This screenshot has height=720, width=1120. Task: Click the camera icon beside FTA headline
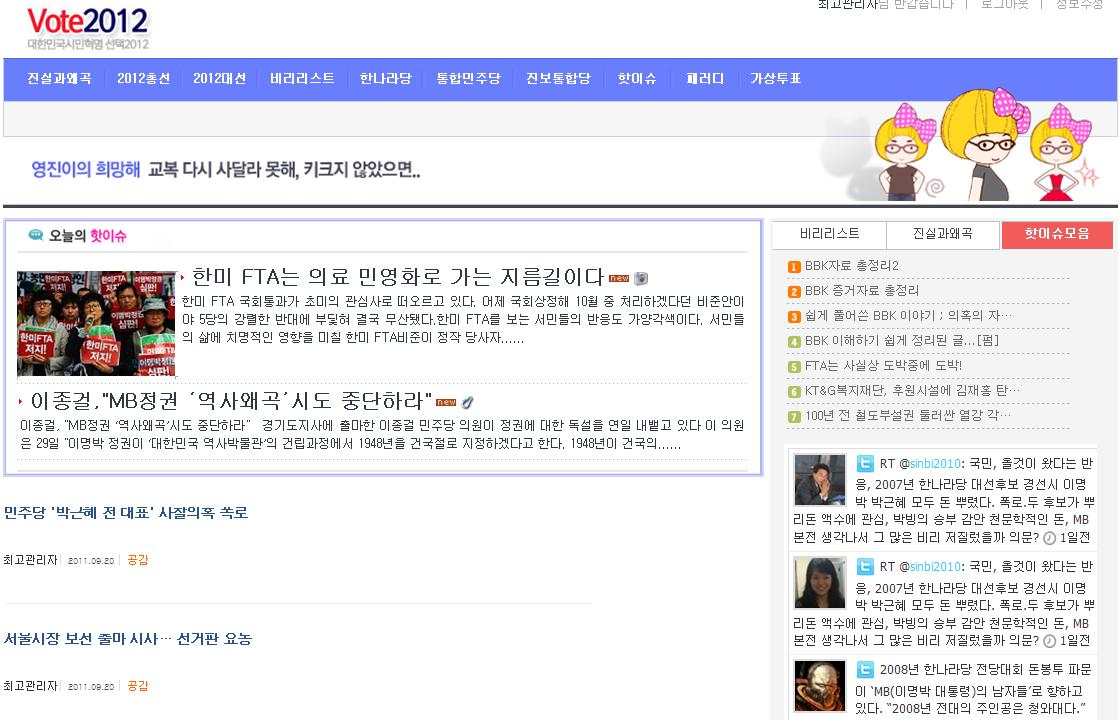point(641,279)
